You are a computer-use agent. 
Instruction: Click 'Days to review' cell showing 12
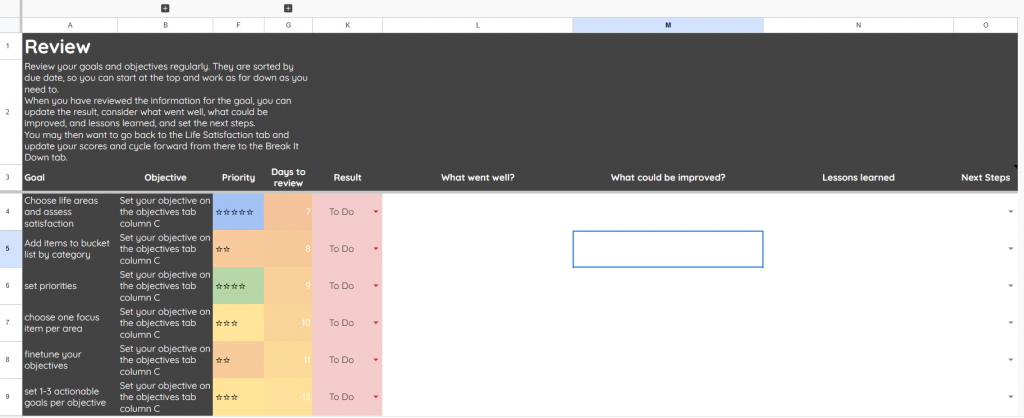click(x=288, y=397)
